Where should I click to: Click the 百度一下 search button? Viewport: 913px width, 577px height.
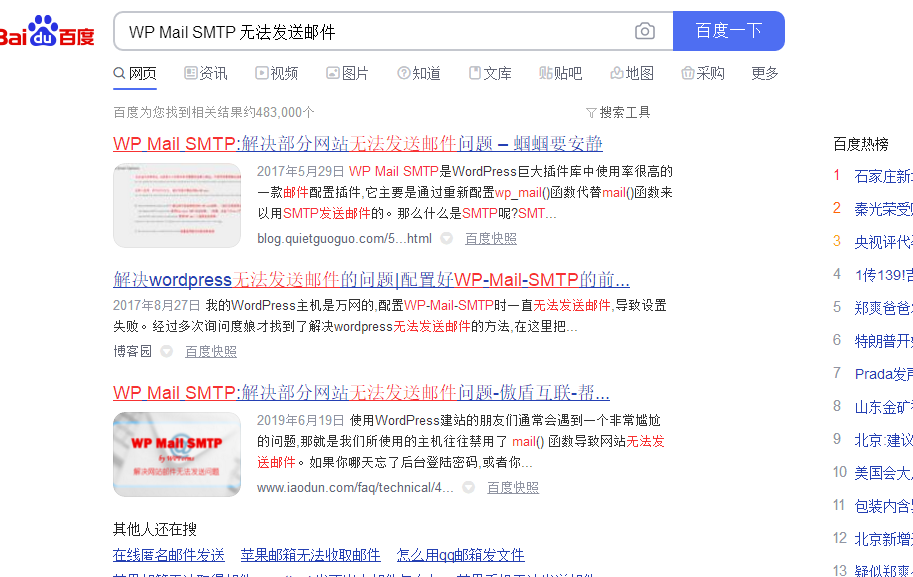728,31
